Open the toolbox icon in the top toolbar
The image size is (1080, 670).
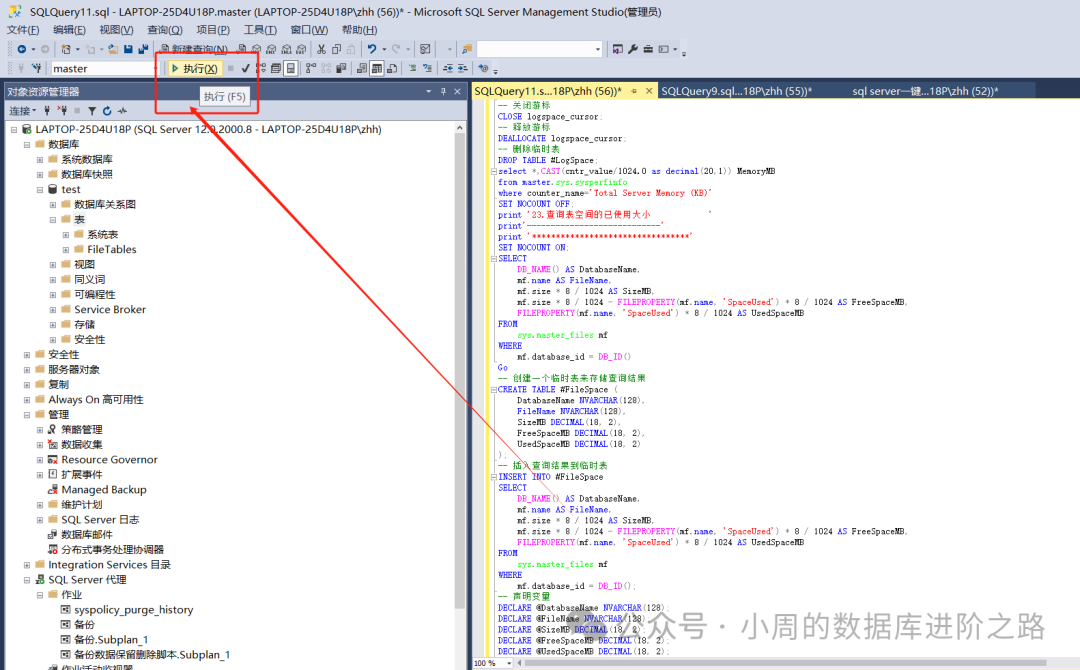[648, 49]
